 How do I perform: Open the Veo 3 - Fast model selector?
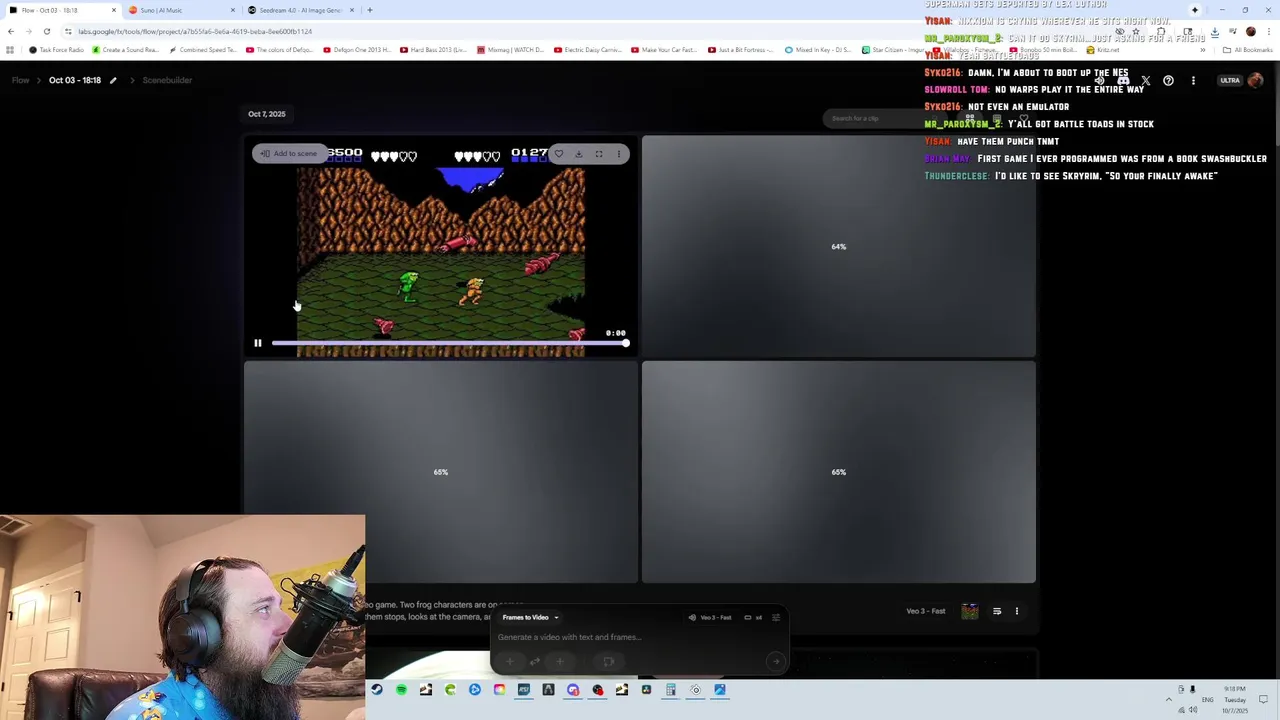711,617
